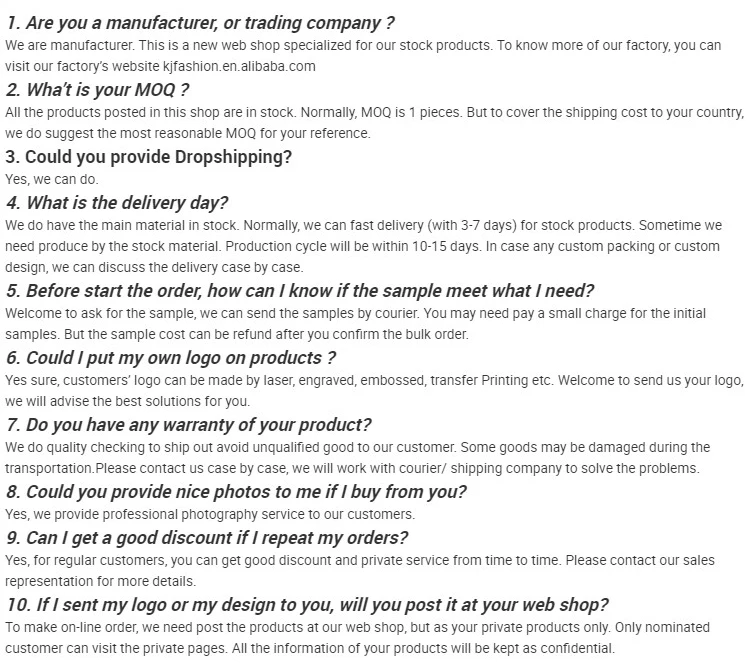750x663 pixels.
Task: Select the product warranty question heading
Action: coord(189,424)
